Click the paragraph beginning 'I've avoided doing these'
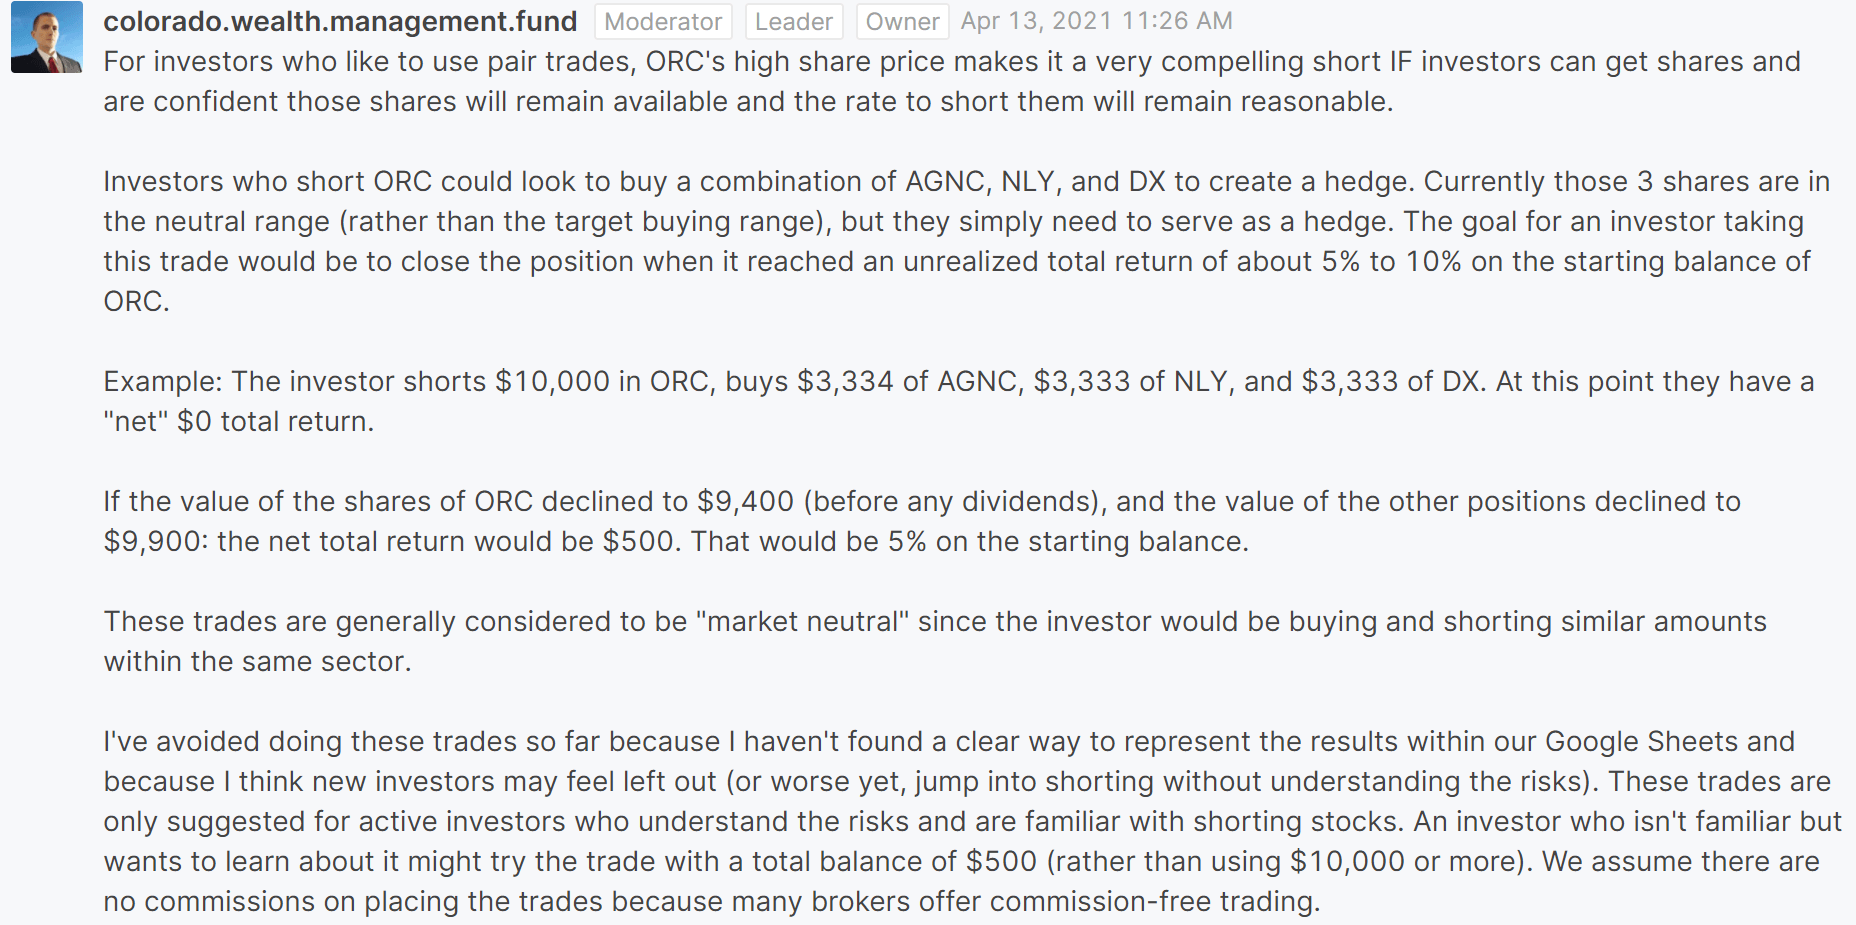Viewport: 1856px width, 925px height. click(972, 821)
